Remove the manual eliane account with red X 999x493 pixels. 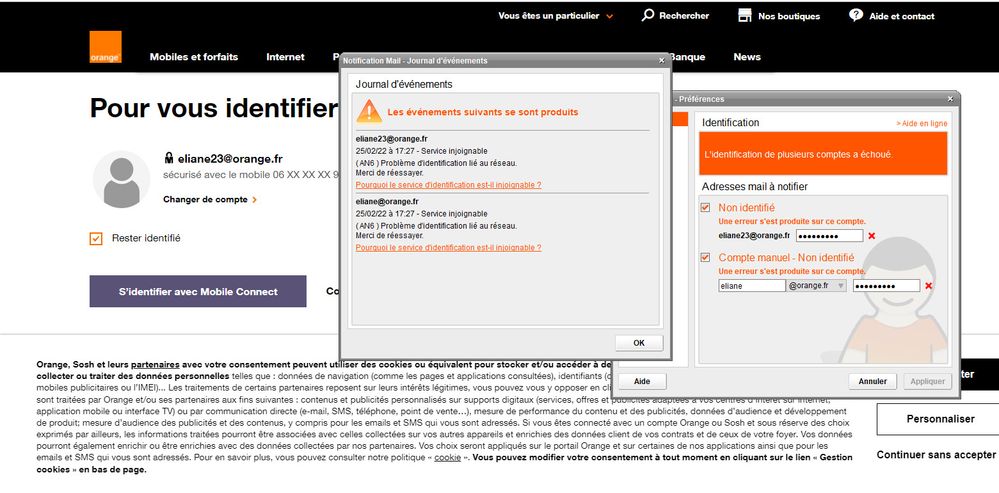click(928, 286)
